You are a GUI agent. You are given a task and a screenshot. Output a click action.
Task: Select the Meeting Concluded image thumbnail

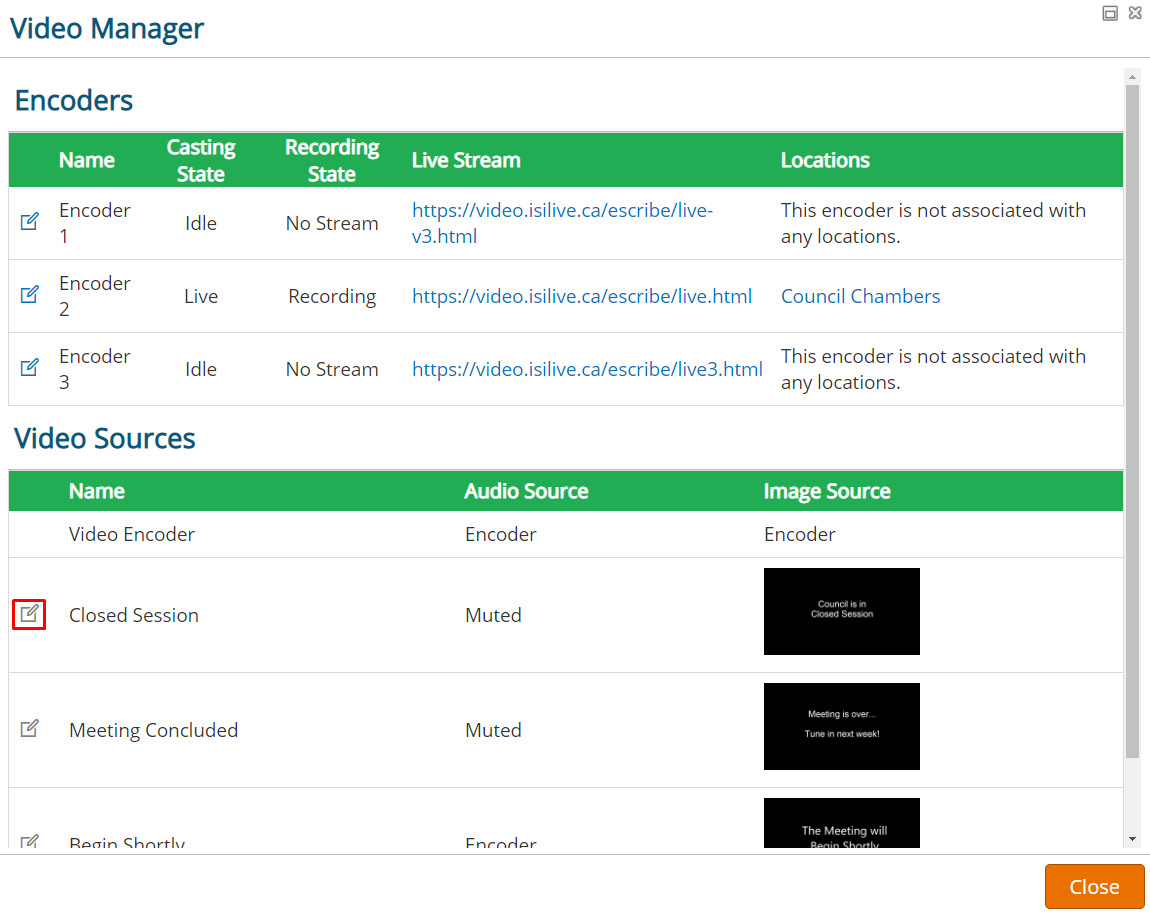tap(841, 726)
